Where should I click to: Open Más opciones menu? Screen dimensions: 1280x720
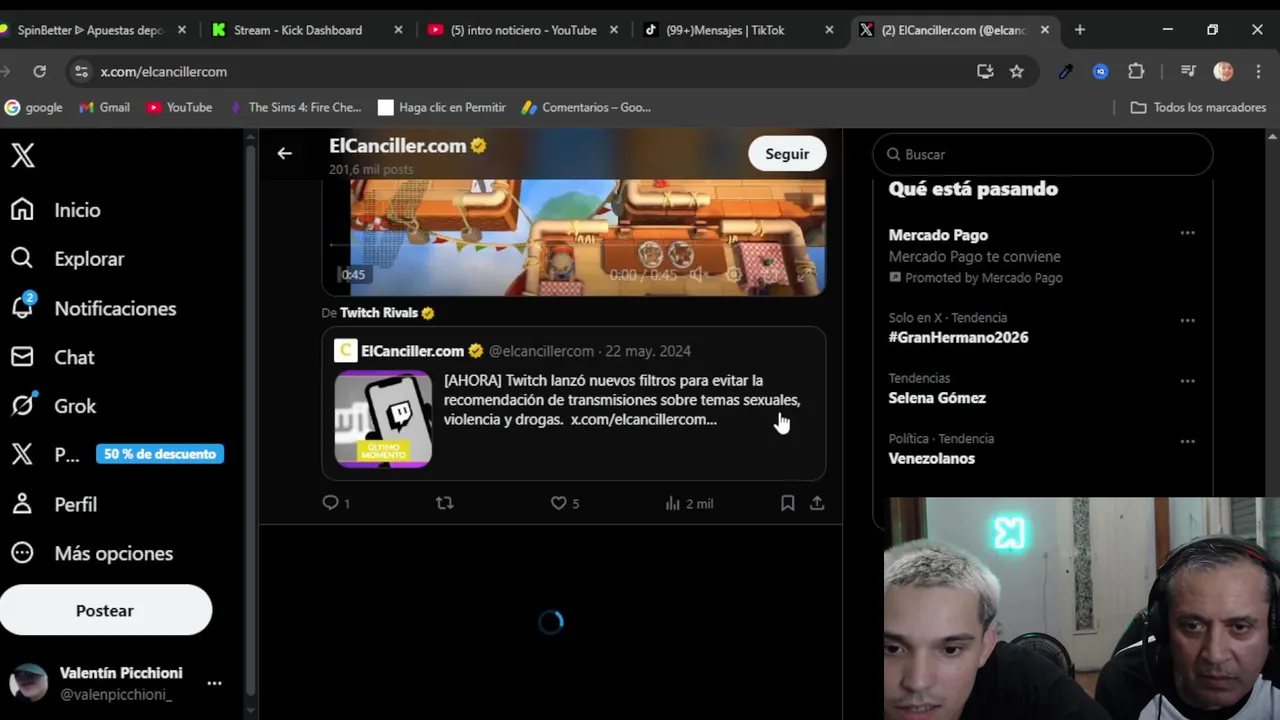92,553
